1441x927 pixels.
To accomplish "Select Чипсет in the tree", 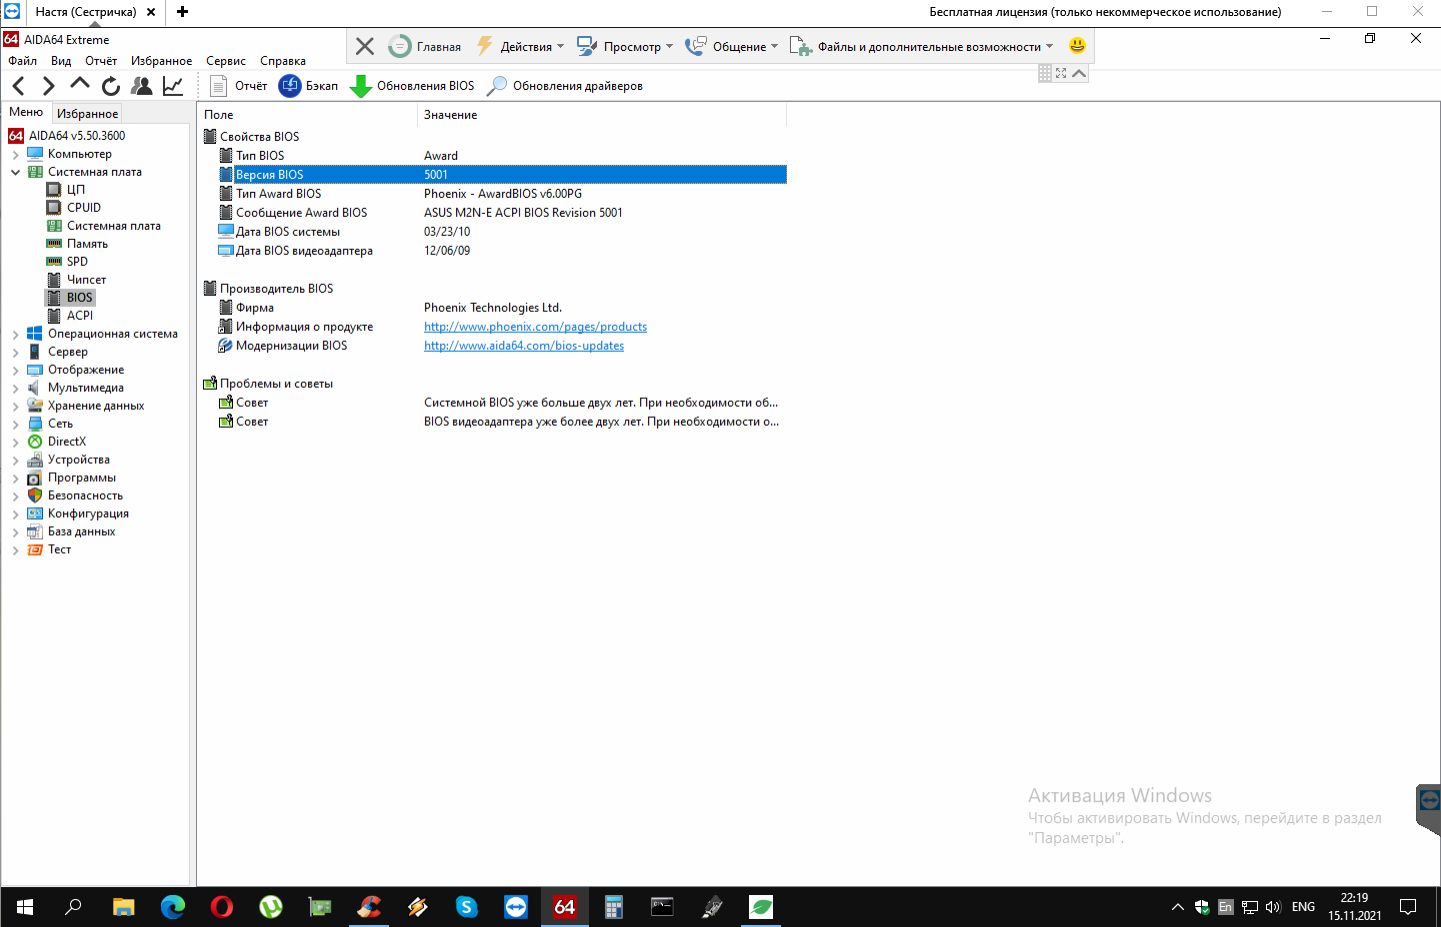I will [86, 280].
